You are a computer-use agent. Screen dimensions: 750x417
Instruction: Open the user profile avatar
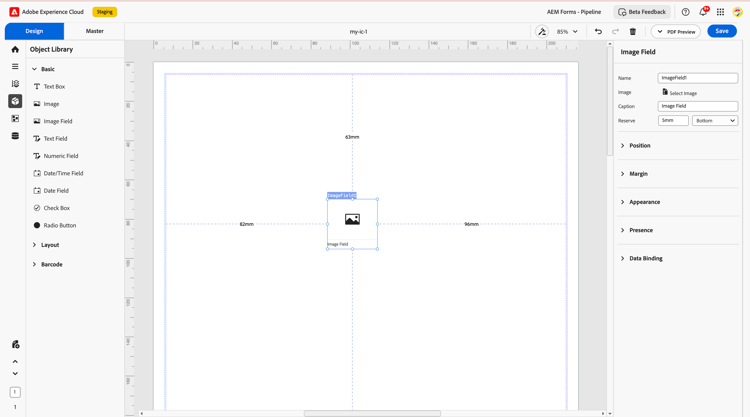tap(738, 12)
